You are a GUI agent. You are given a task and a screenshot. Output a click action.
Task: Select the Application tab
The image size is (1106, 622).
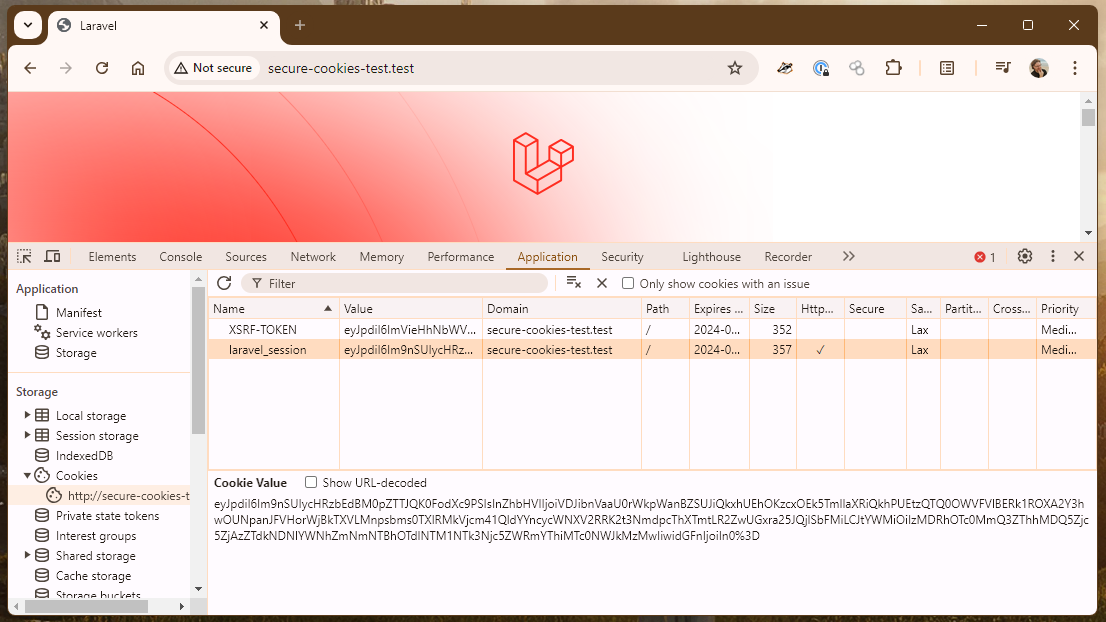coord(547,257)
